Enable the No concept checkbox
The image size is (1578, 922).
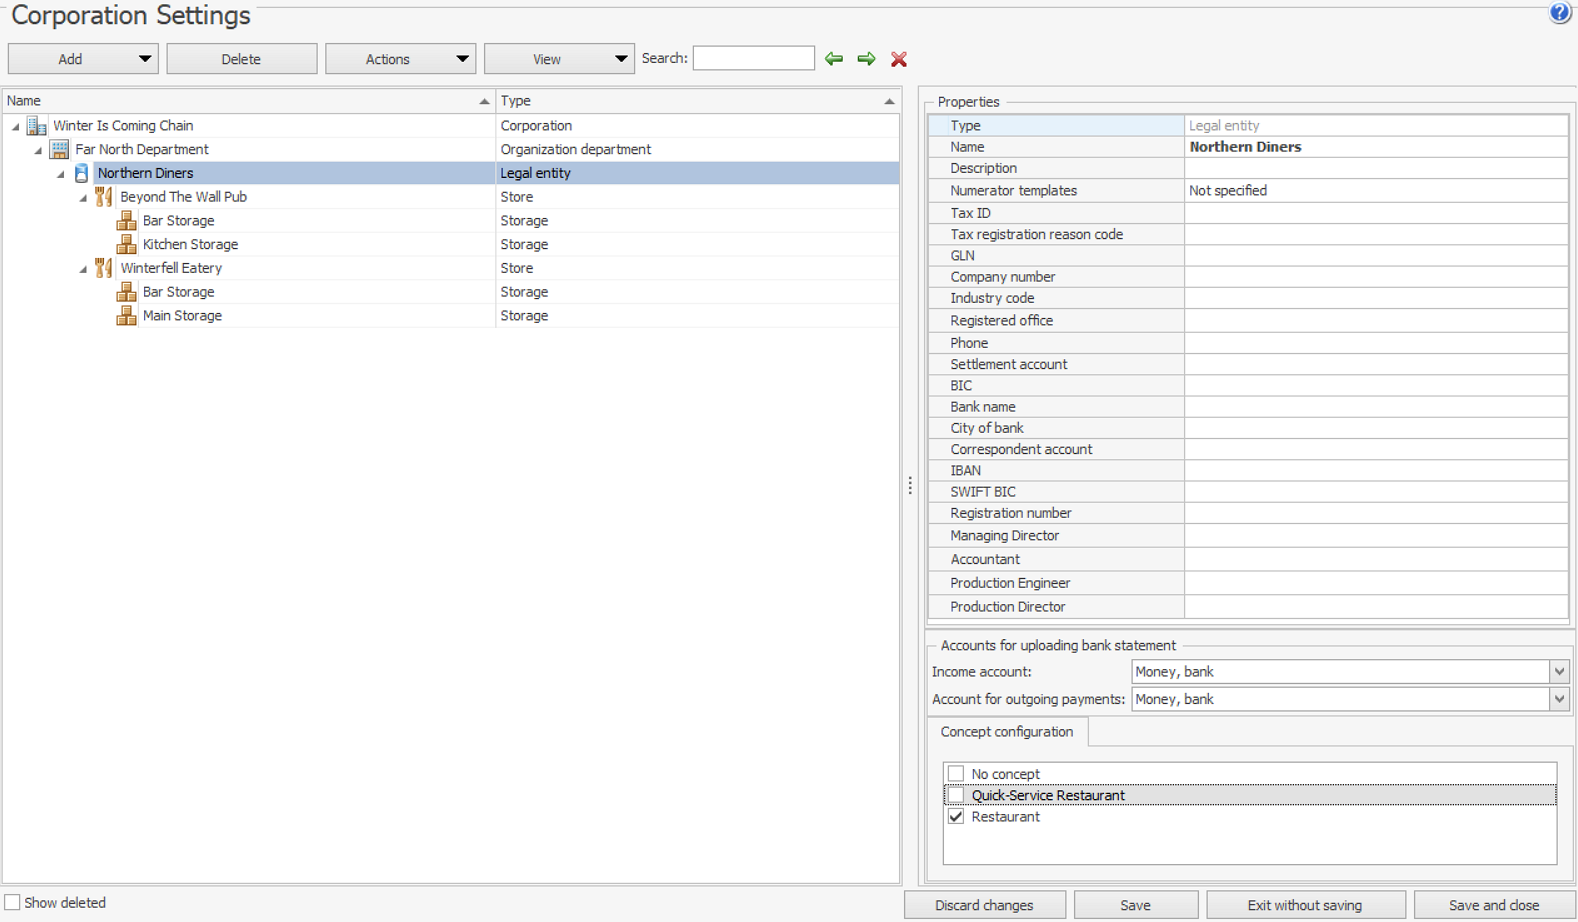(956, 774)
